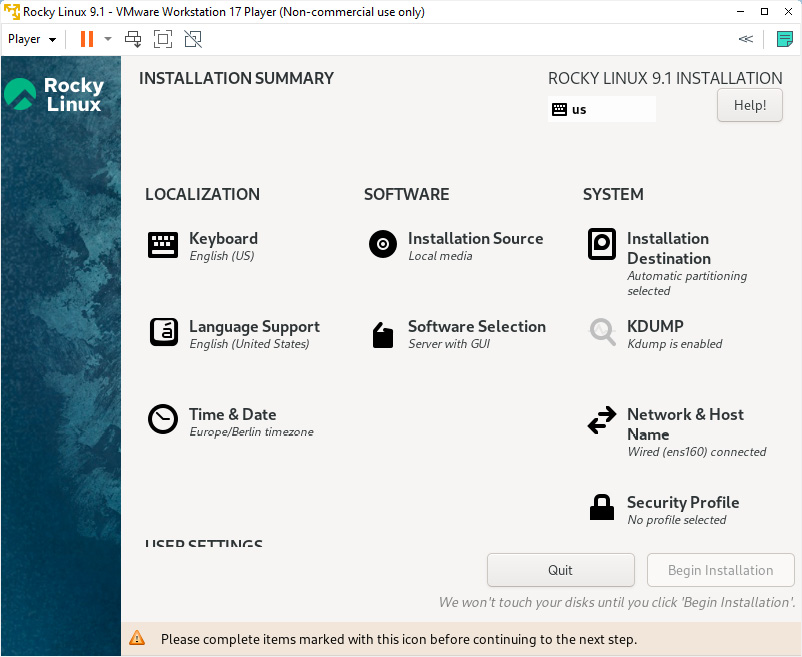
Task: Click the 'ROCKY LINUX 9.1 INSTALLATION' title
Action: pyautogui.click(x=665, y=78)
